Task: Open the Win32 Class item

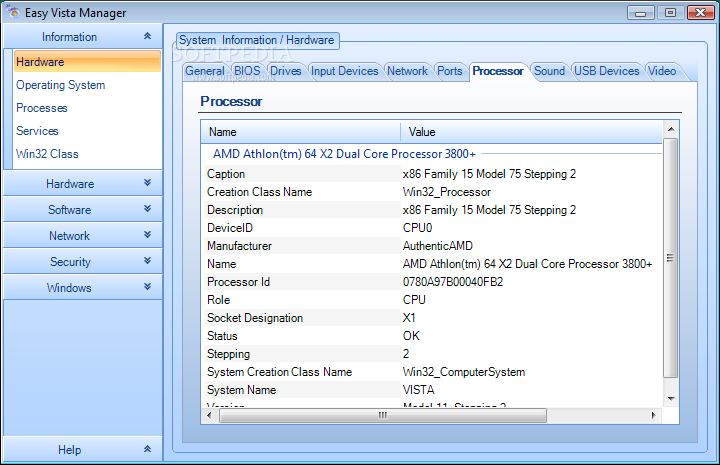Action: (47, 154)
